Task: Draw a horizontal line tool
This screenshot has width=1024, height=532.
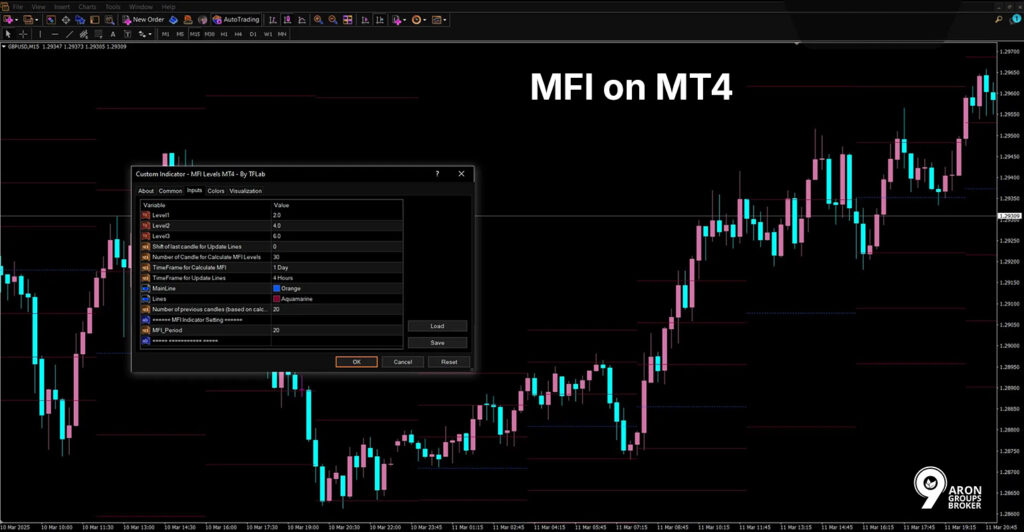Action: click(x=55, y=34)
